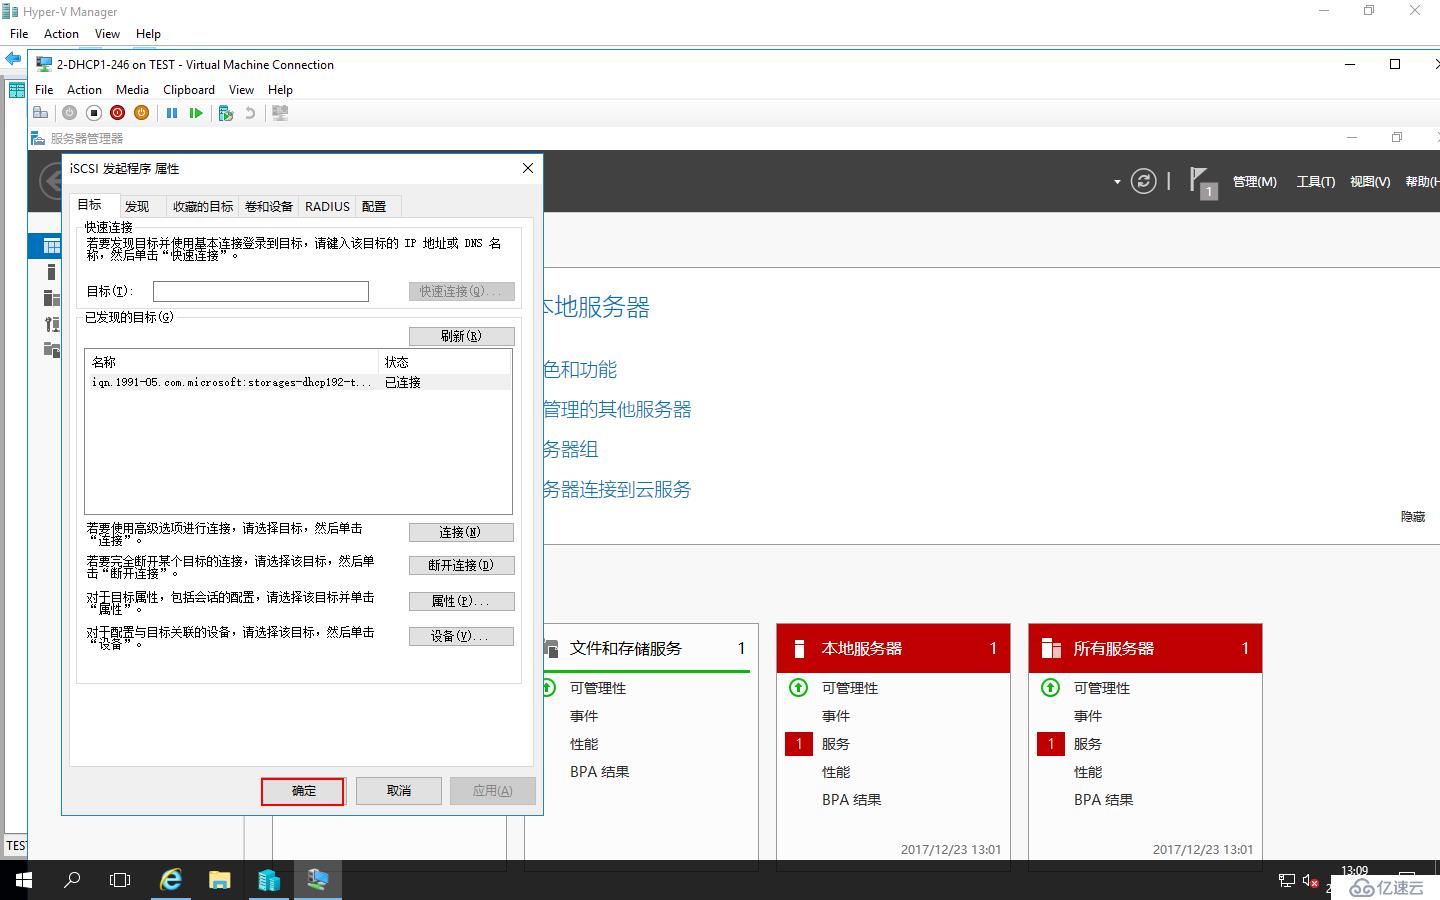The height and width of the screenshot is (900, 1440).
Task: Click the 状态 column header
Action: point(445,362)
